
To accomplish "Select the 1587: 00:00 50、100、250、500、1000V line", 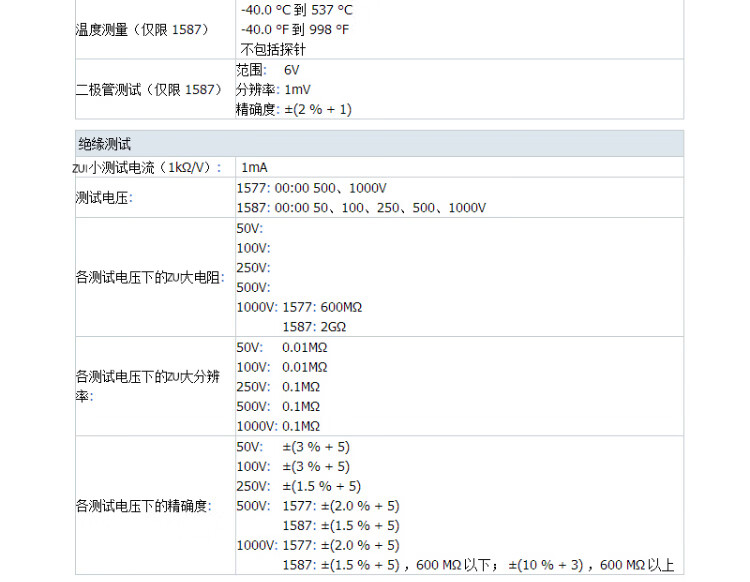I will coord(361,208).
